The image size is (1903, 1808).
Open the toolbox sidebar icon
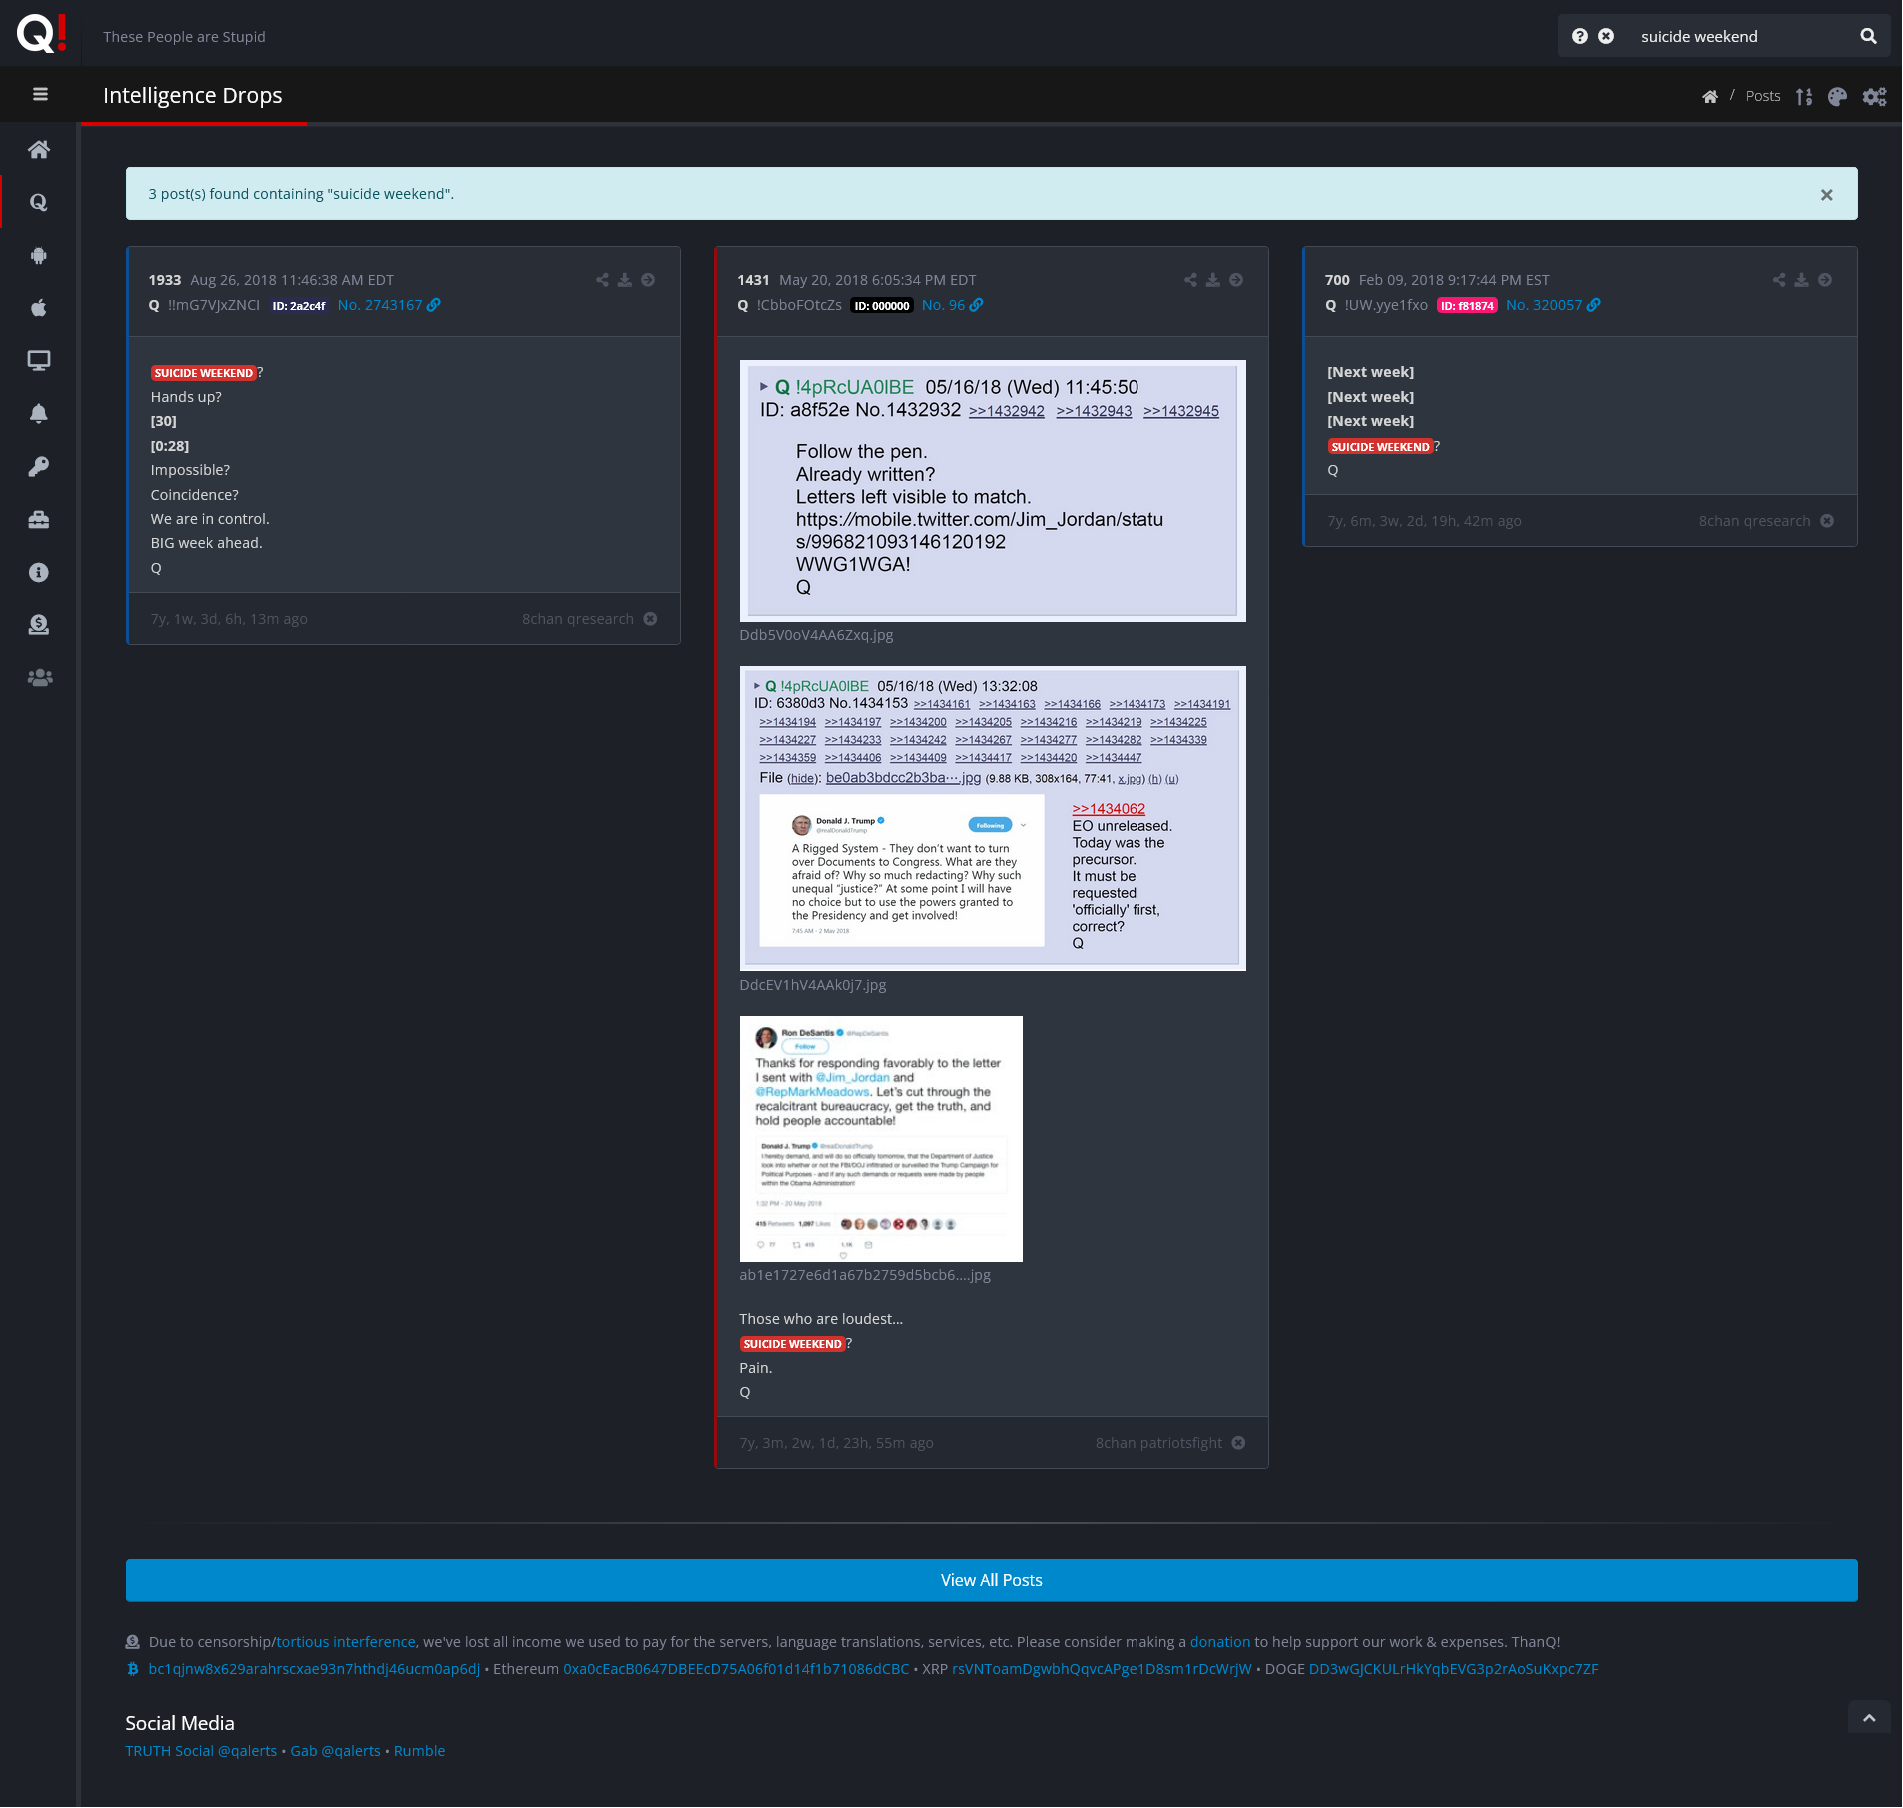point(39,519)
